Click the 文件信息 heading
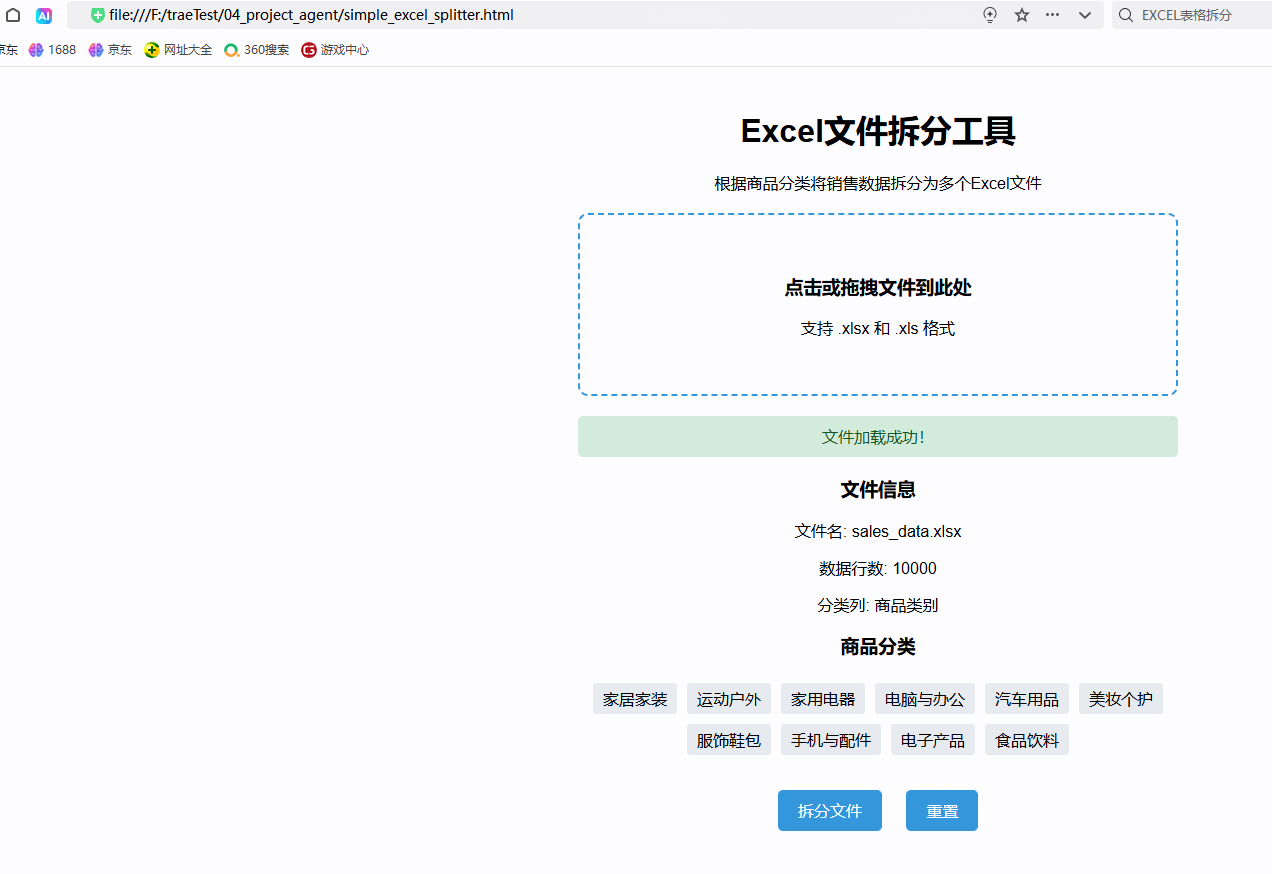The height and width of the screenshot is (874, 1272). pyautogui.click(x=878, y=489)
